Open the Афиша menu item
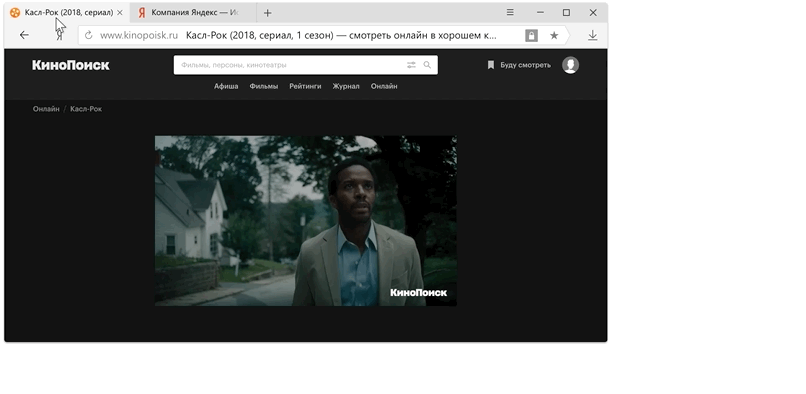This screenshot has width=806, height=394. (x=226, y=86)
